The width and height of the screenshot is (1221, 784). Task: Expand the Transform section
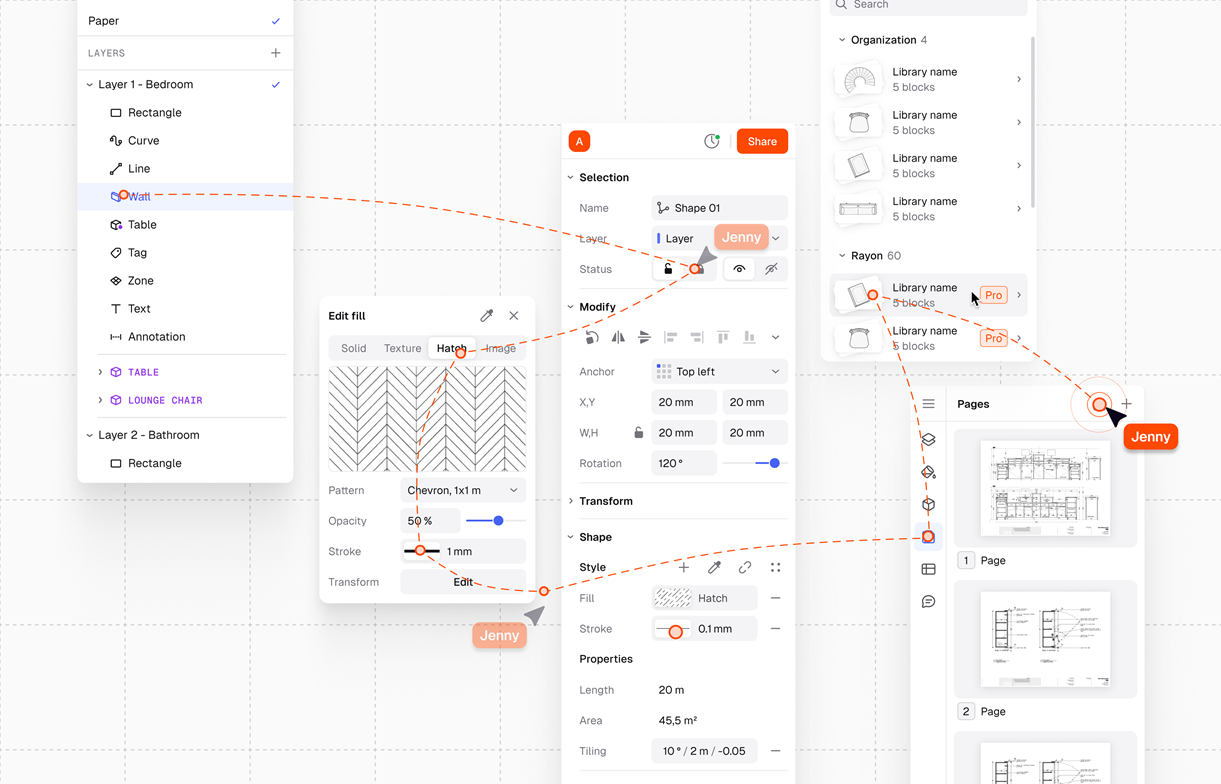pyautogui.click(x=605, y=501)
